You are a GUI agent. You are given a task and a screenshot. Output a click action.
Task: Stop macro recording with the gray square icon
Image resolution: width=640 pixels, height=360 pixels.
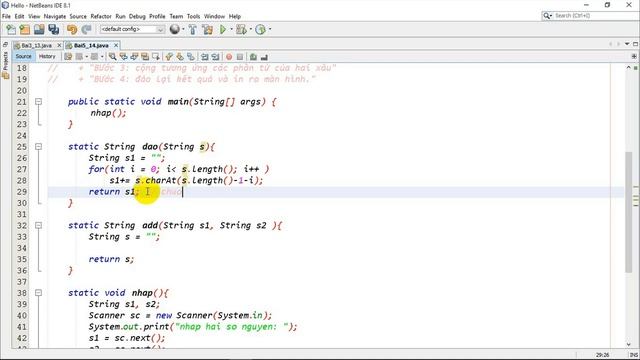(x=240, y=57)
